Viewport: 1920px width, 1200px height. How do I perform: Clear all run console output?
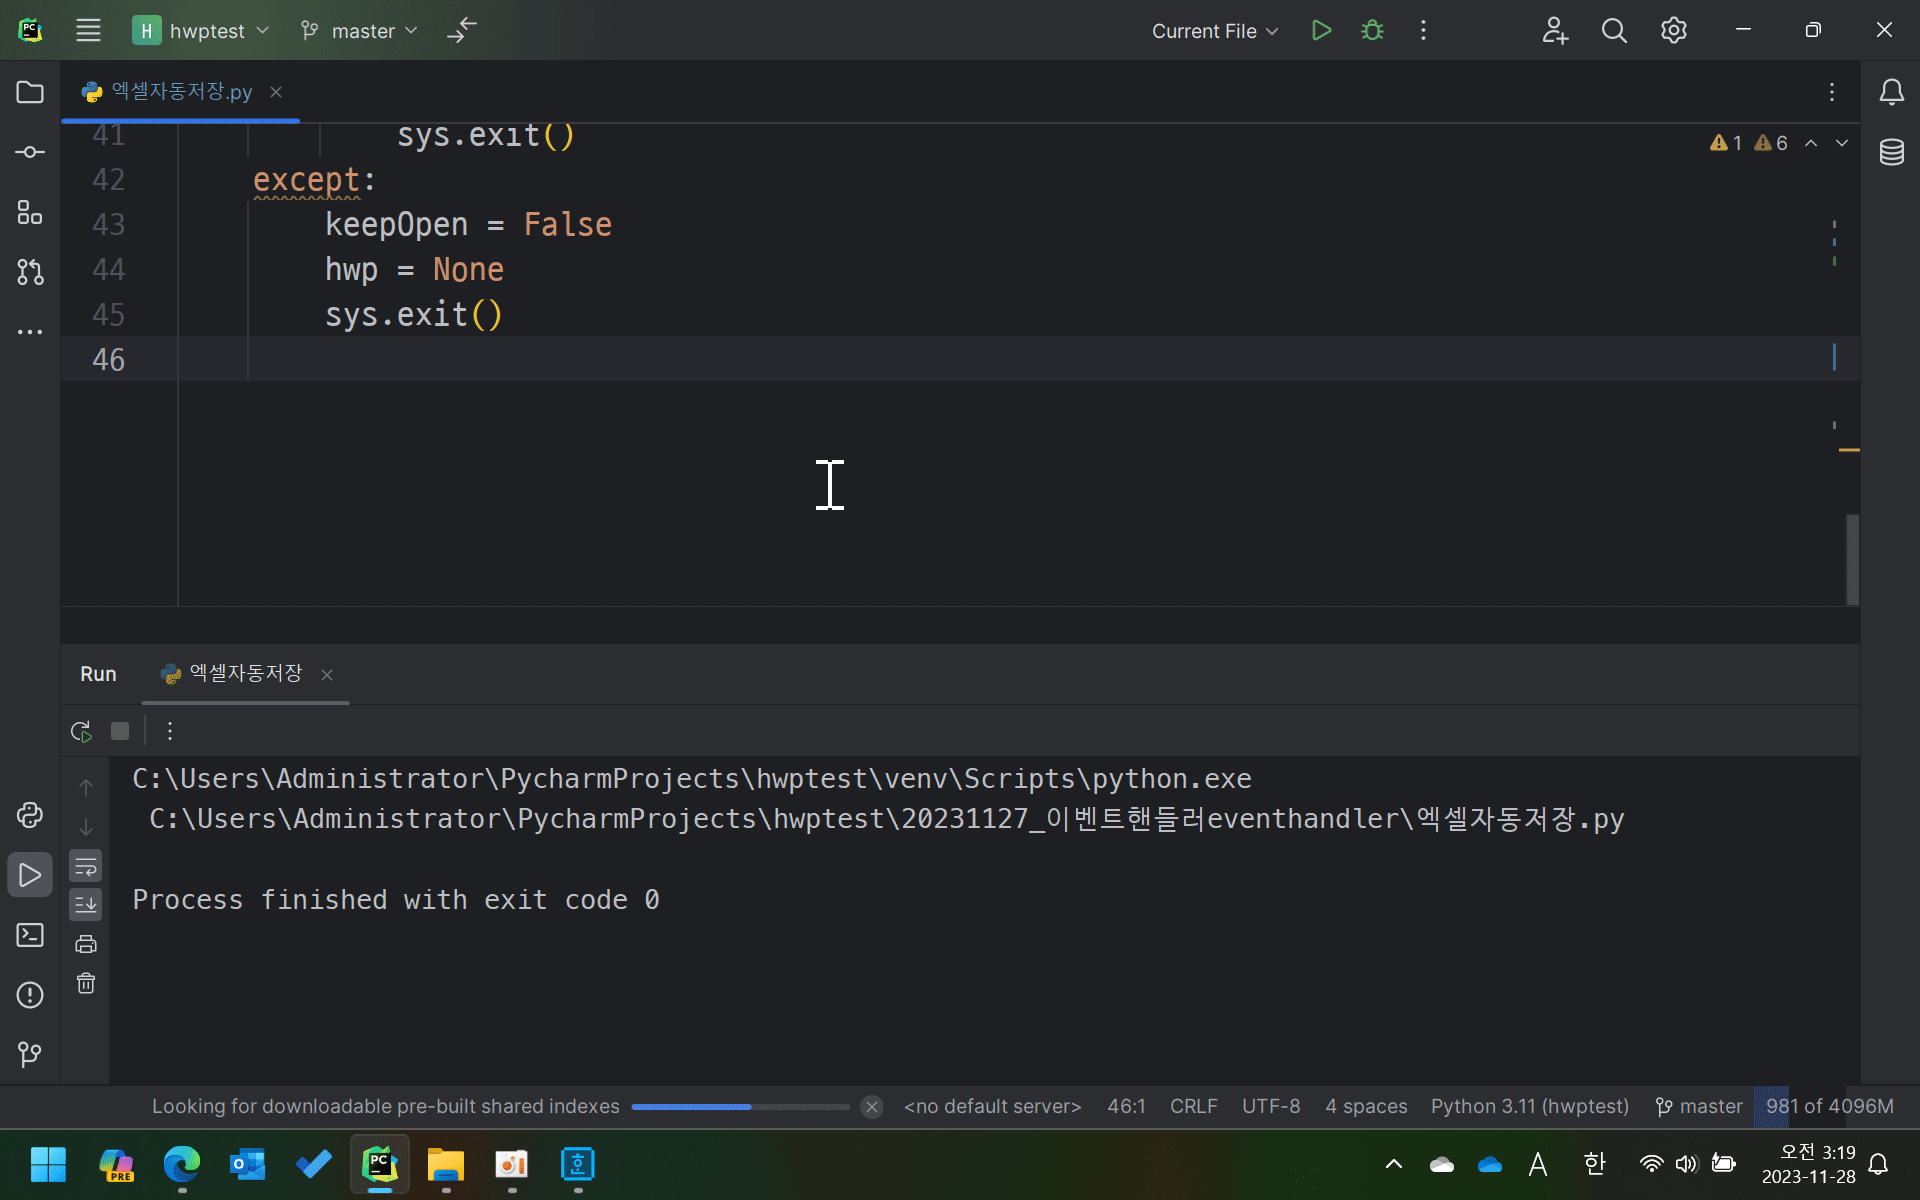click(x=86, y=984)
